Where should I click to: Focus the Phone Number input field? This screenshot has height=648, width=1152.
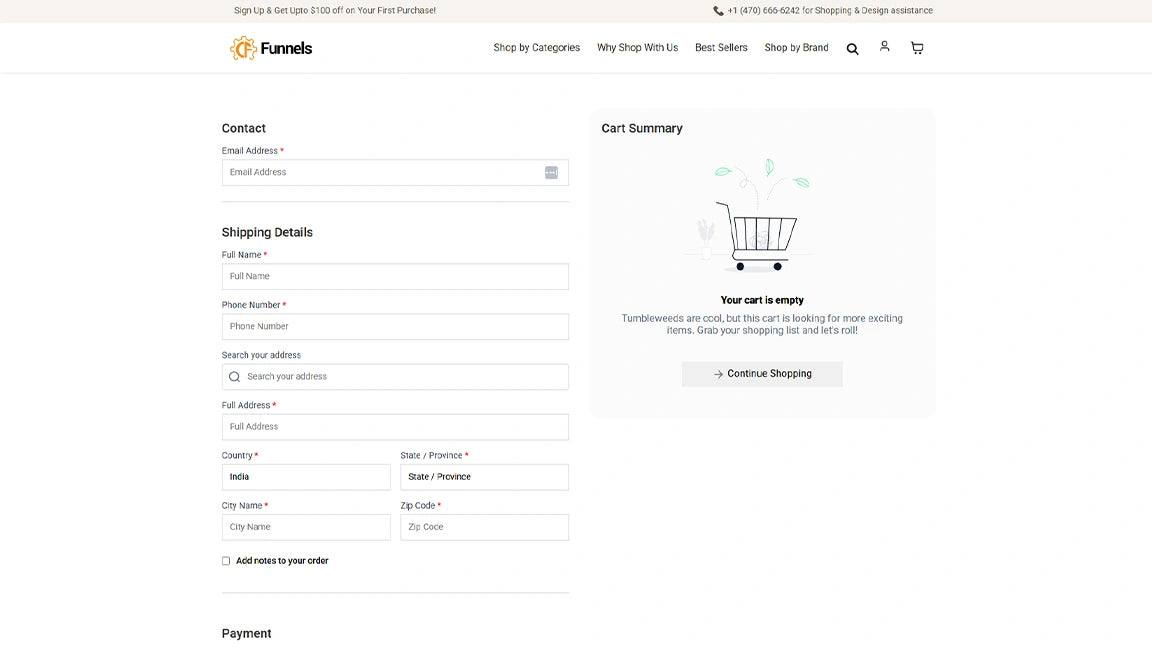(395, 327)
